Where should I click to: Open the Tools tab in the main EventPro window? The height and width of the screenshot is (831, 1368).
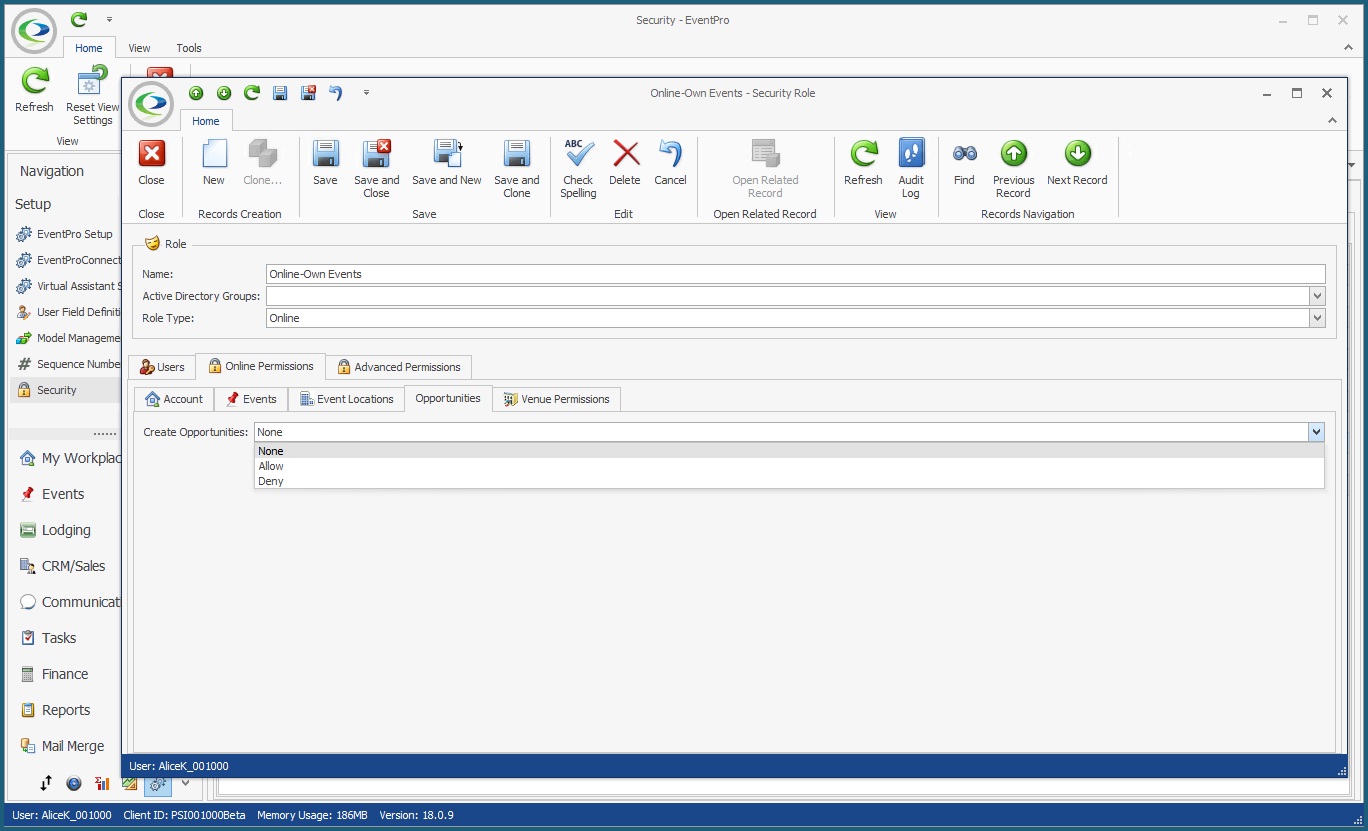click(x=189, y=48)
